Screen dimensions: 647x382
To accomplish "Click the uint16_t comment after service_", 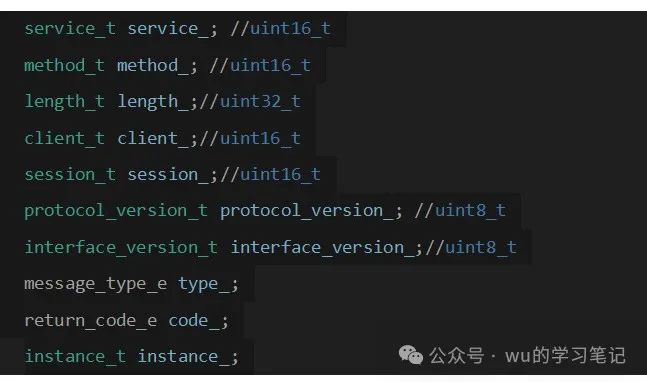I will pos(281,29).
